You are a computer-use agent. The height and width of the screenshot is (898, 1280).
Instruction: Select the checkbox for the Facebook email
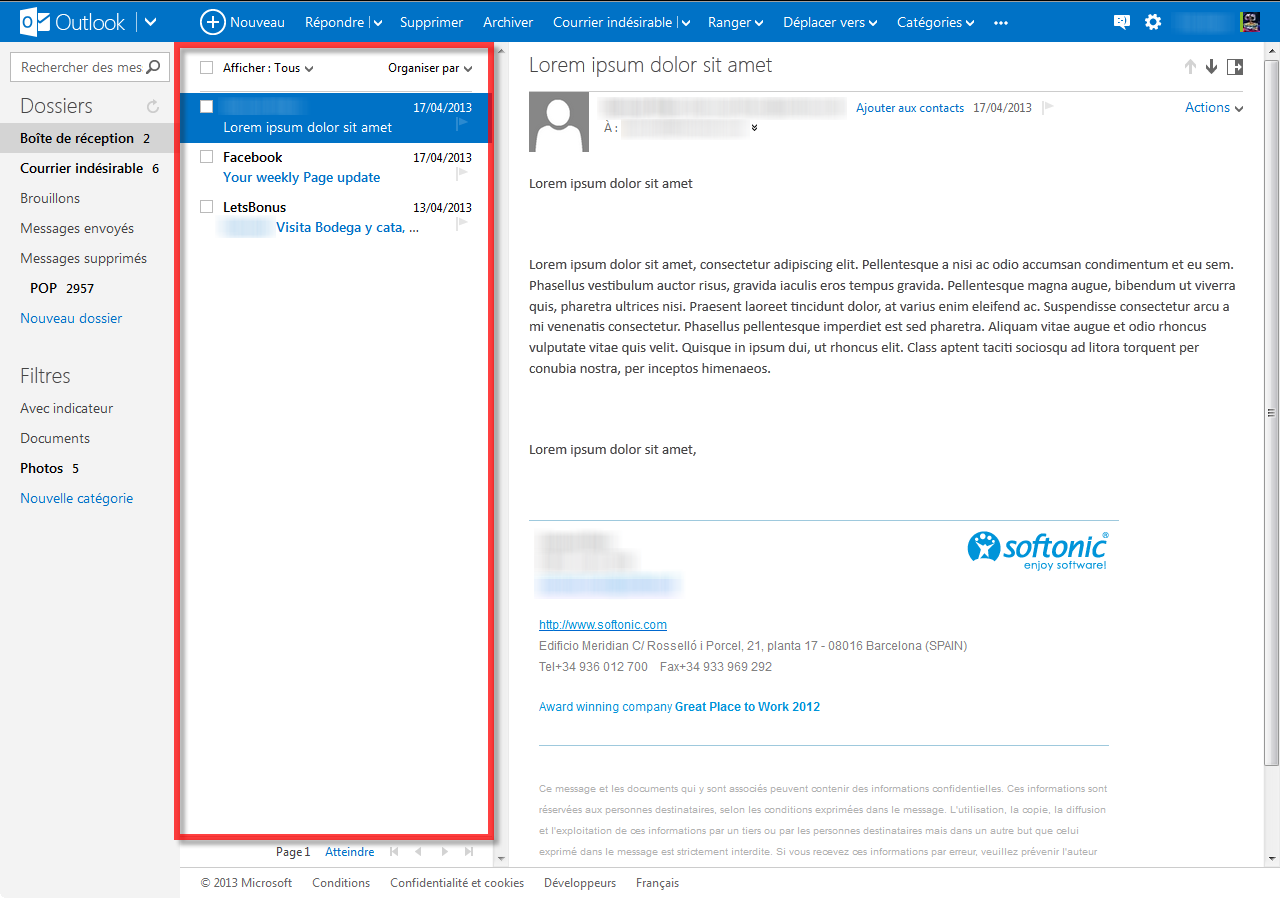(x=206, y=156)
